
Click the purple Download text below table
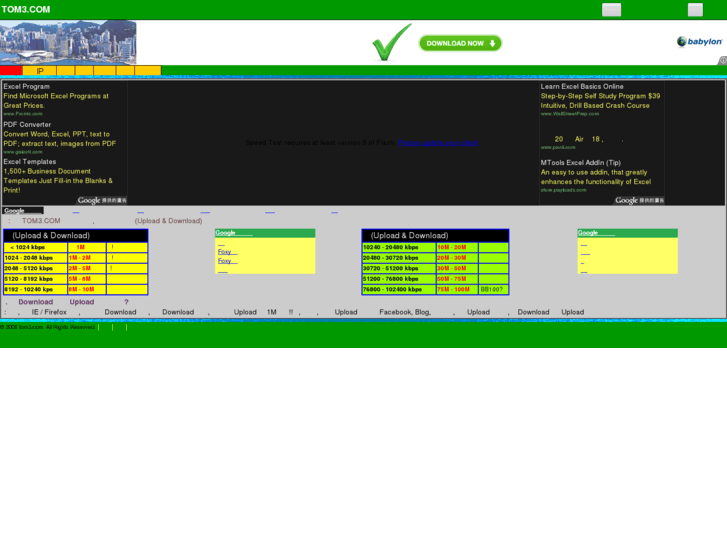[x=36, y=302]
